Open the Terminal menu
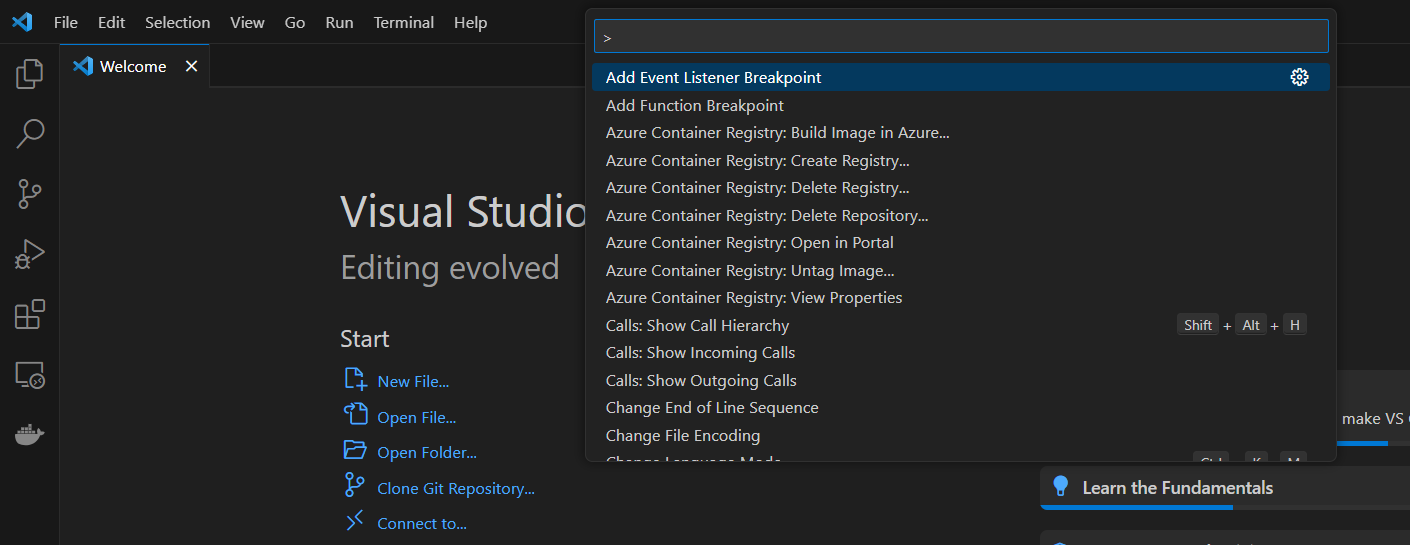The height and width of the screenshot is (545, 1410). (405, 22)
